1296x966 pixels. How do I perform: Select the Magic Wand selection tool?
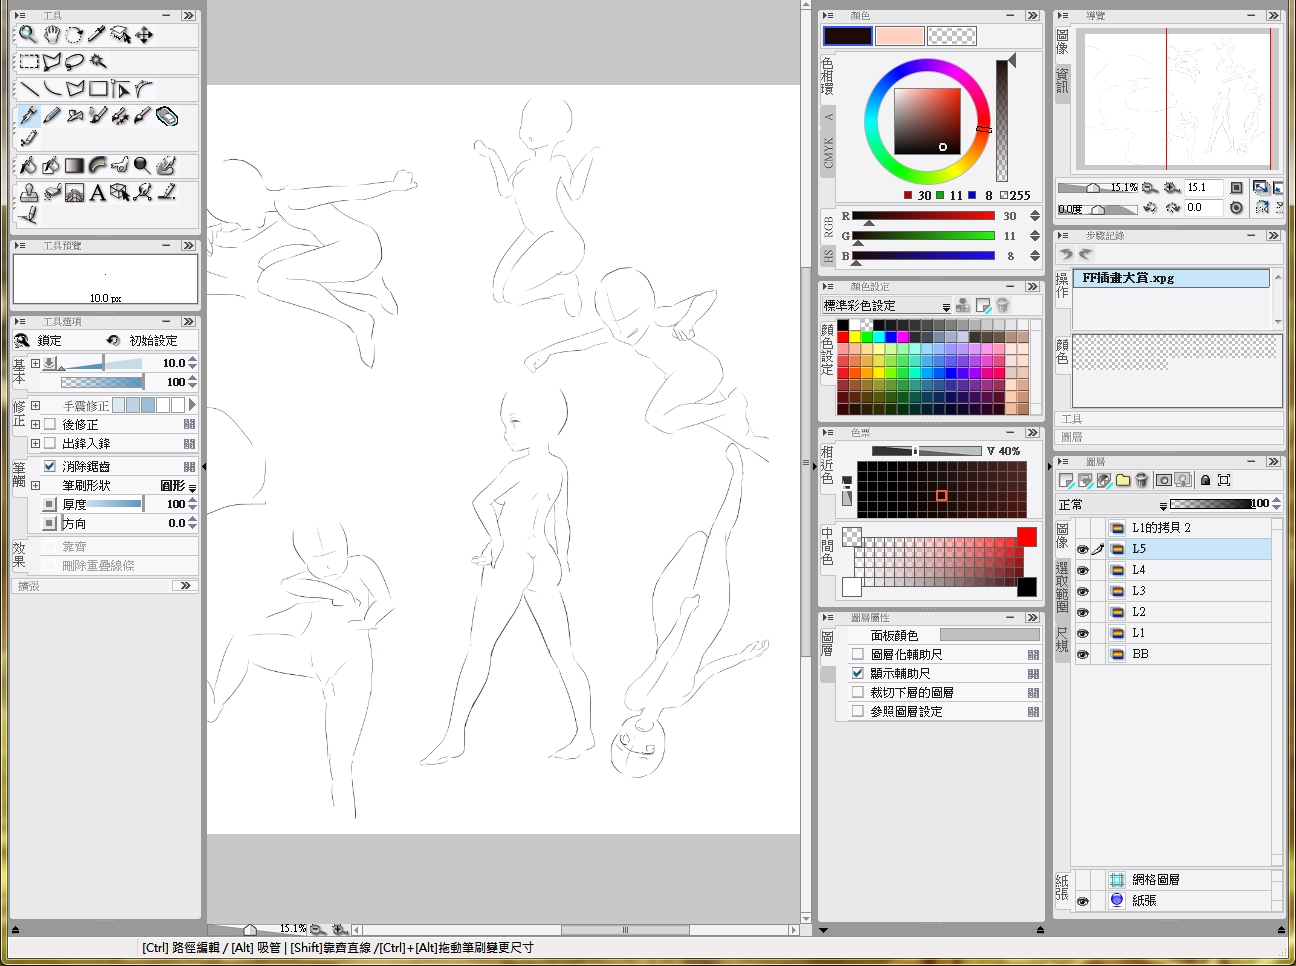98,62
